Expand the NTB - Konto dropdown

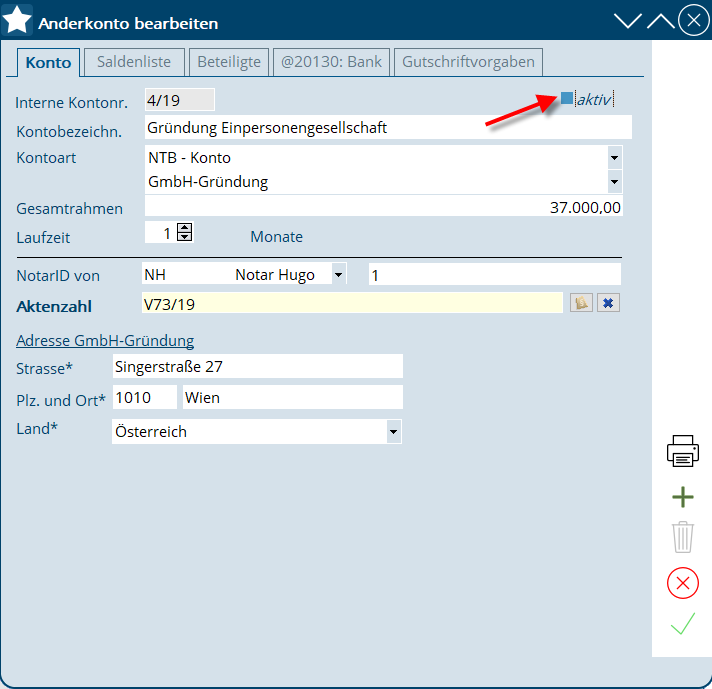click(x=613, y=158)
